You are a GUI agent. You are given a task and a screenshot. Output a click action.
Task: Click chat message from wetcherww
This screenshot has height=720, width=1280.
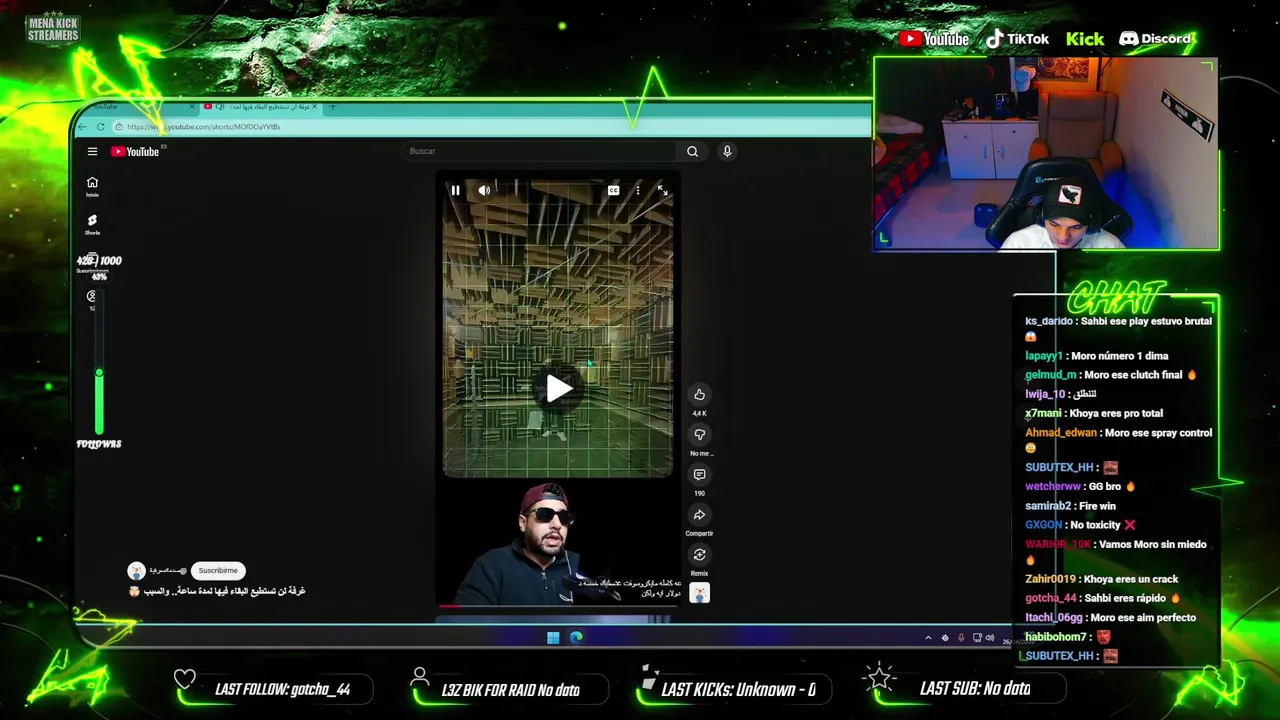coord(1081,486)
